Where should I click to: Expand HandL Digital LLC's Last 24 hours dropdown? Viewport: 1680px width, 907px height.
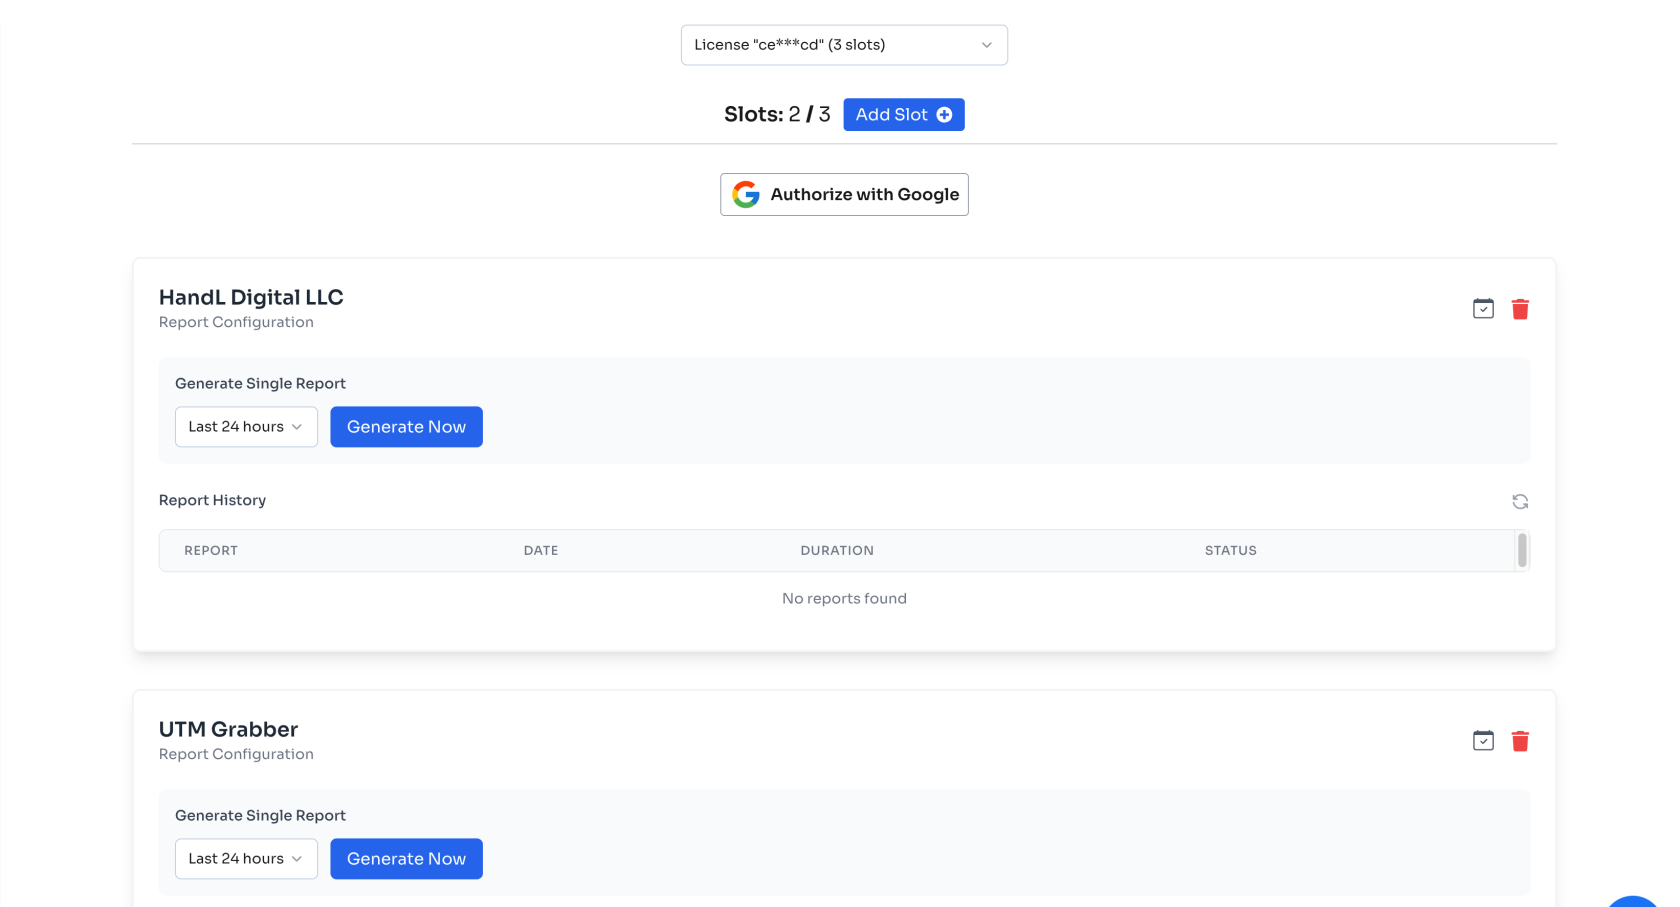tap(246, 427)
